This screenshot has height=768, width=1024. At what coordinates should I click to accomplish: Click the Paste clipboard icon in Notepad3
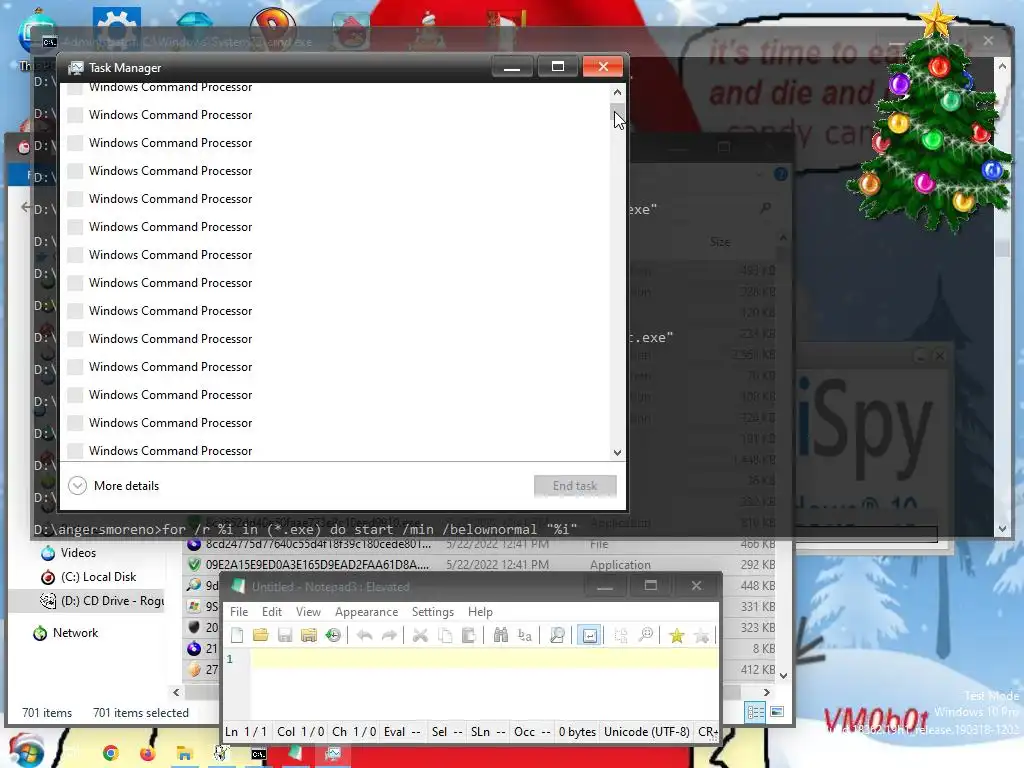pyautogui.click(x=468, y=635)
